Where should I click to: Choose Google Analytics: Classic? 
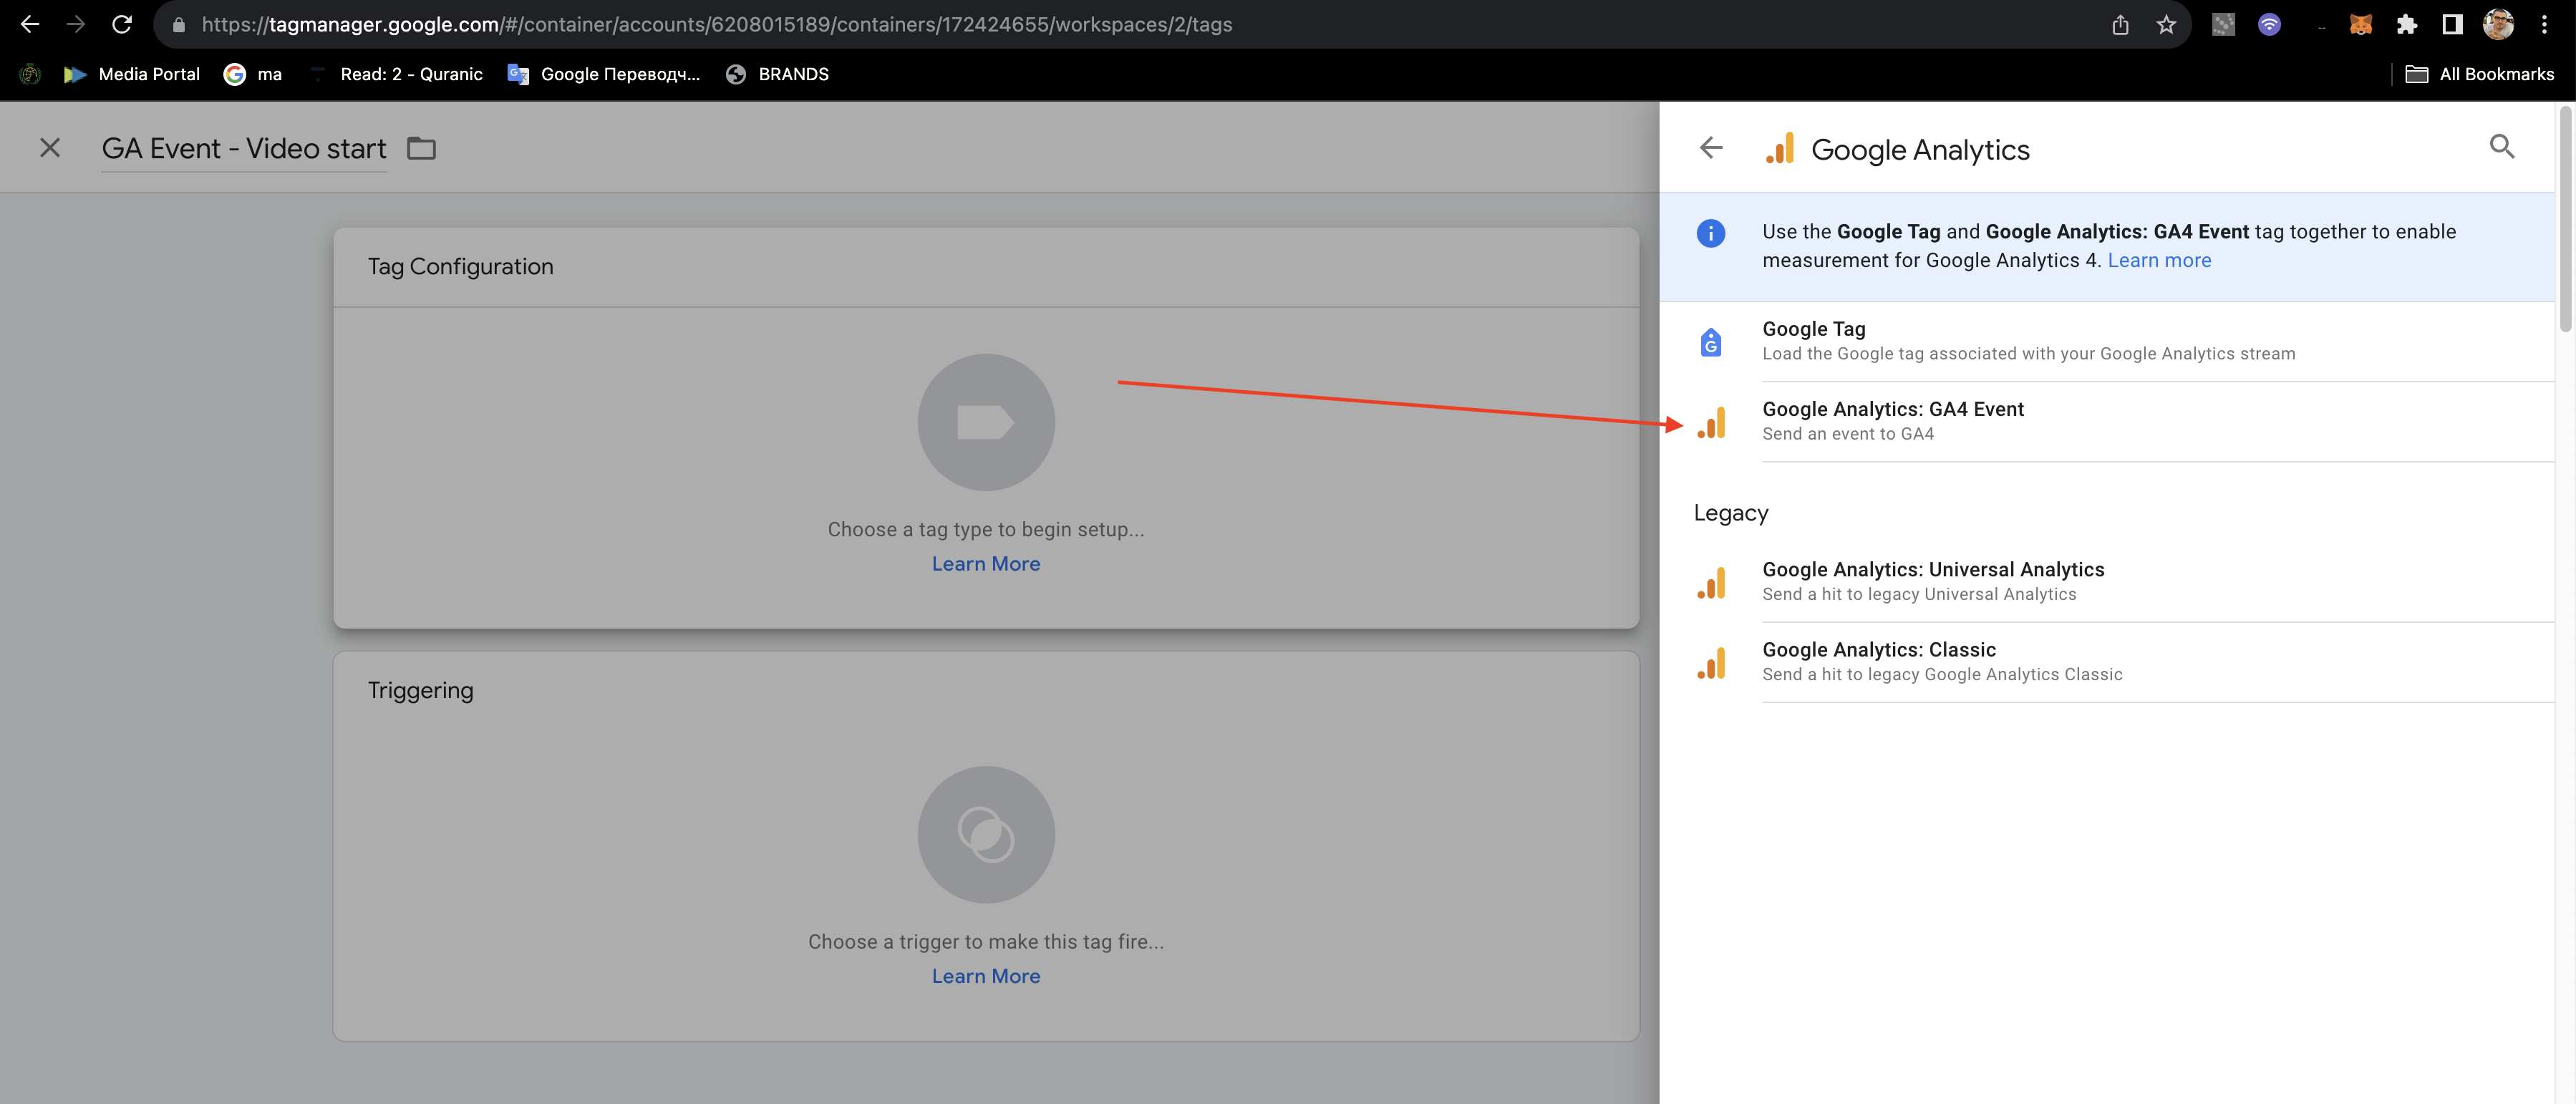2107,661
